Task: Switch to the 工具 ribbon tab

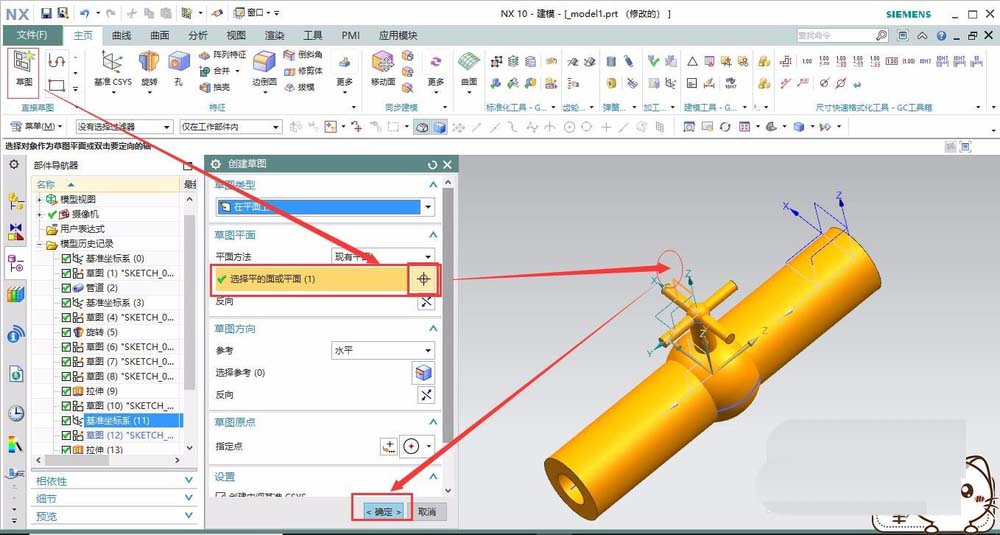Action: pyautogui.click(x=312, y=36)
